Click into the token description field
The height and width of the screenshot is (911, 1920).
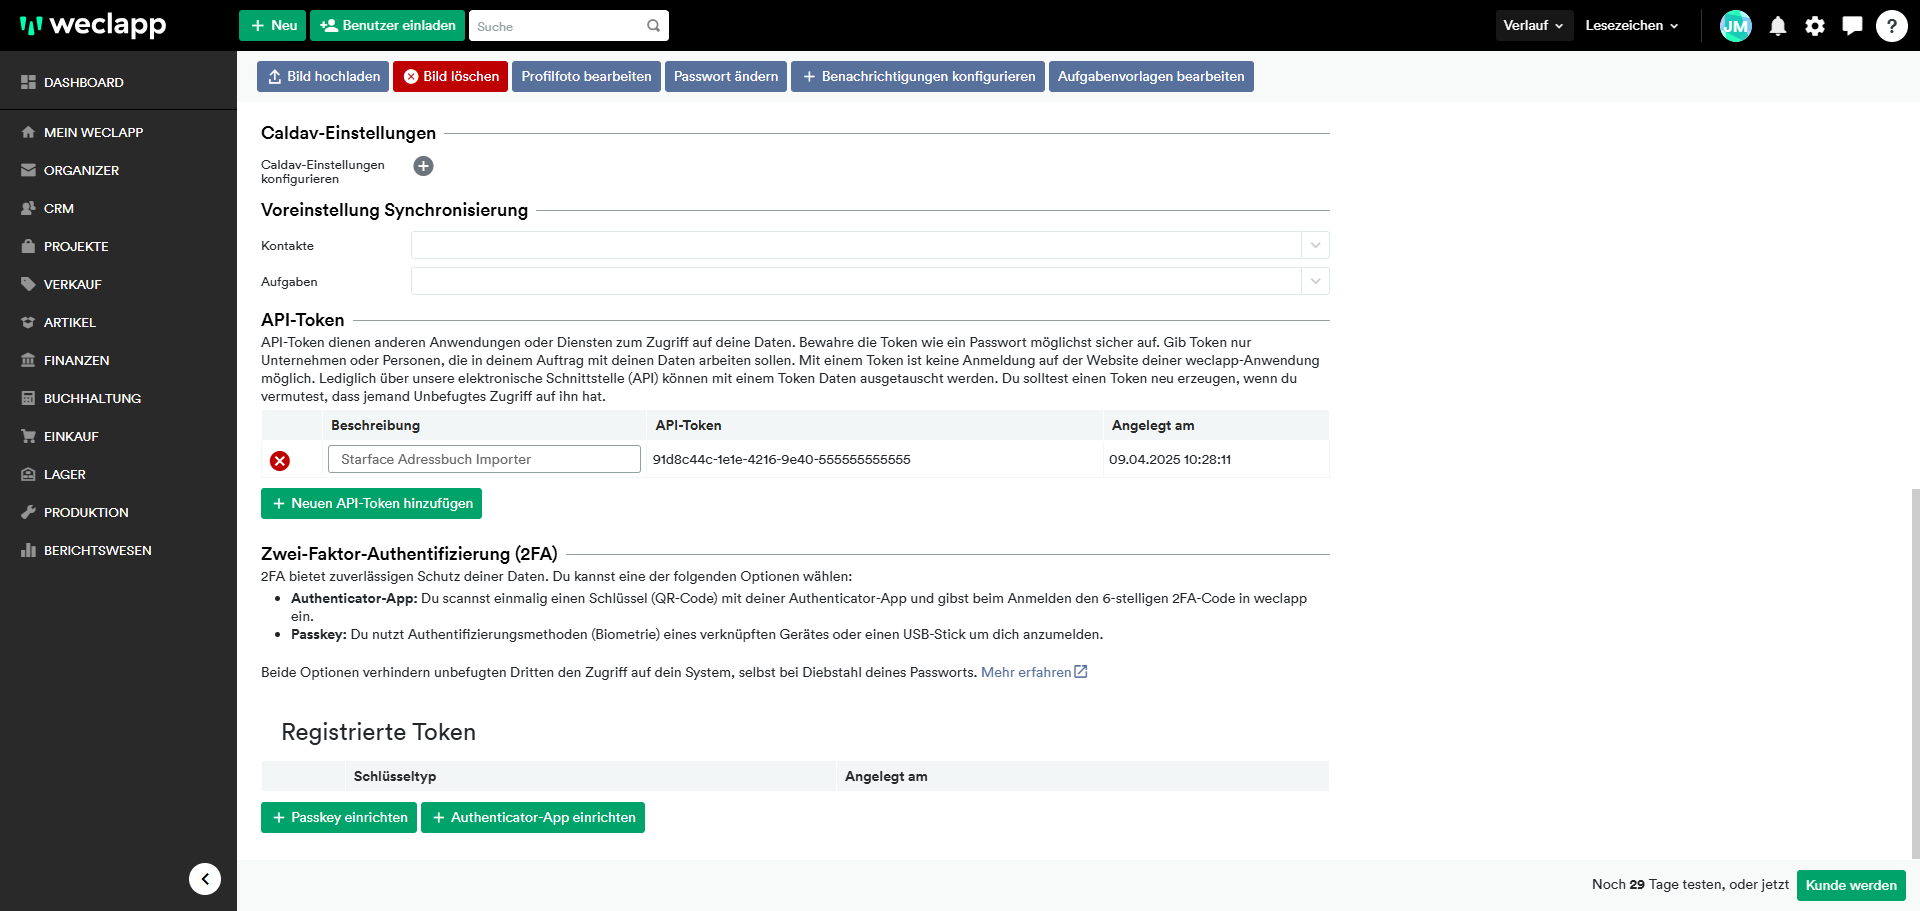coord(484,460)
